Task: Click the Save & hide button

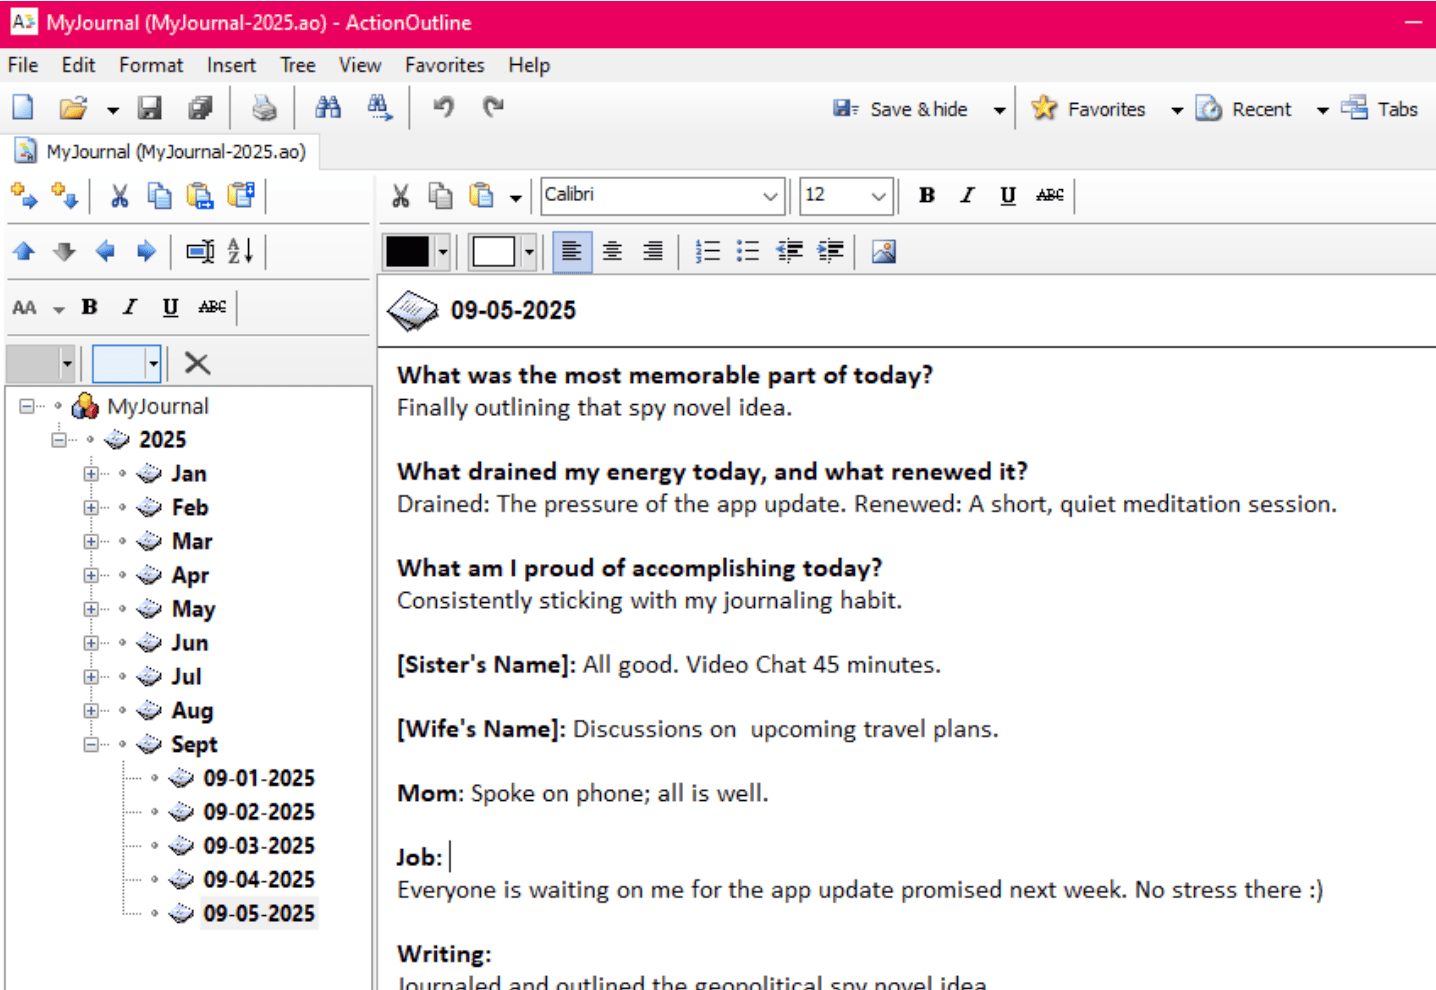Action: tap(902, 109)
